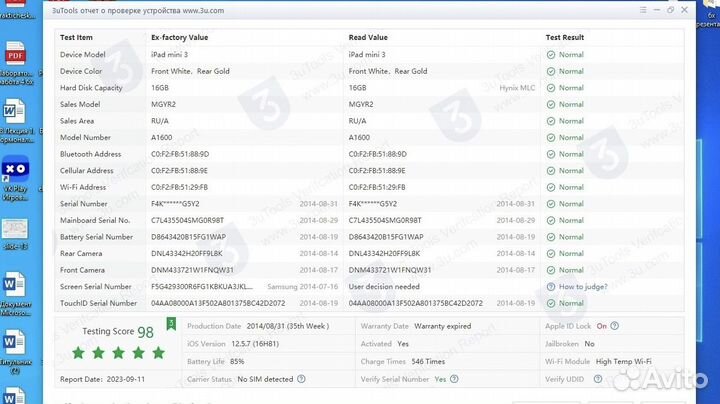Click question icon in Screen Serial Number row
This screenshot has width=720, height=404.
551,286
